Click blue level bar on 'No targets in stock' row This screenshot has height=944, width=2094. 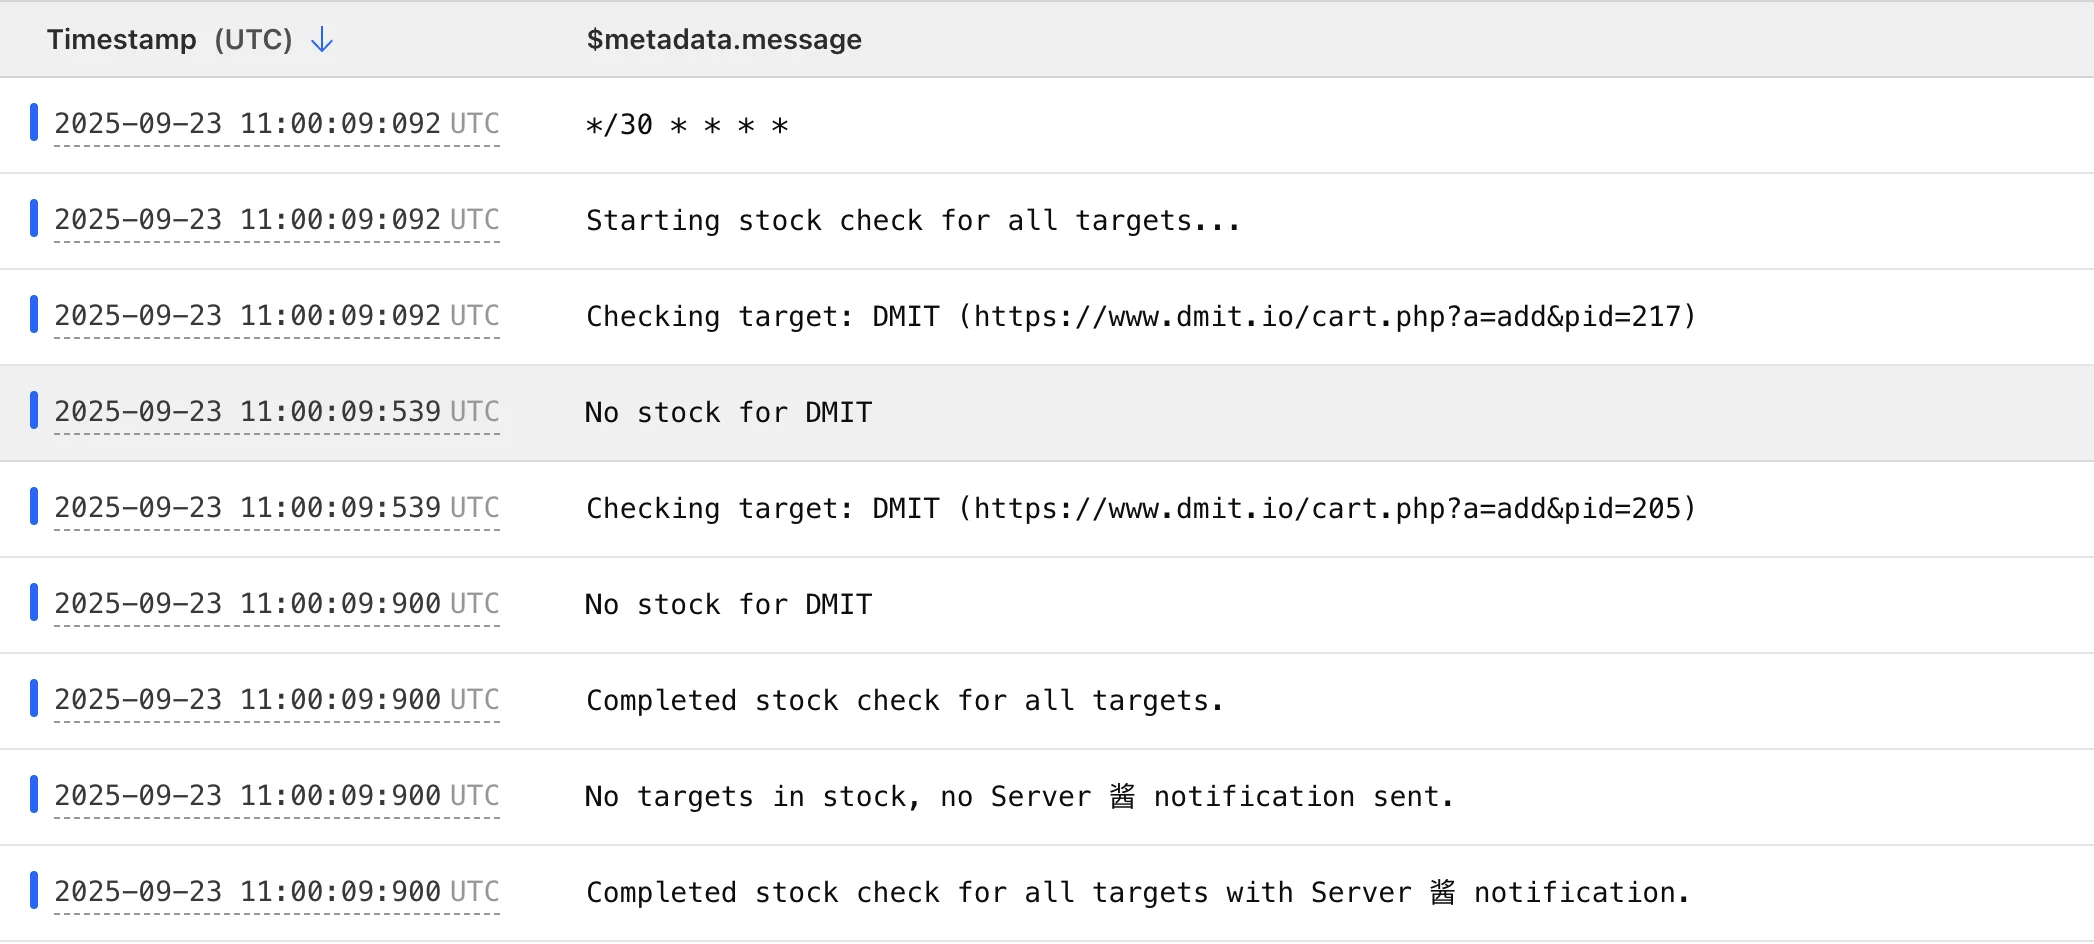pos(34,794)
